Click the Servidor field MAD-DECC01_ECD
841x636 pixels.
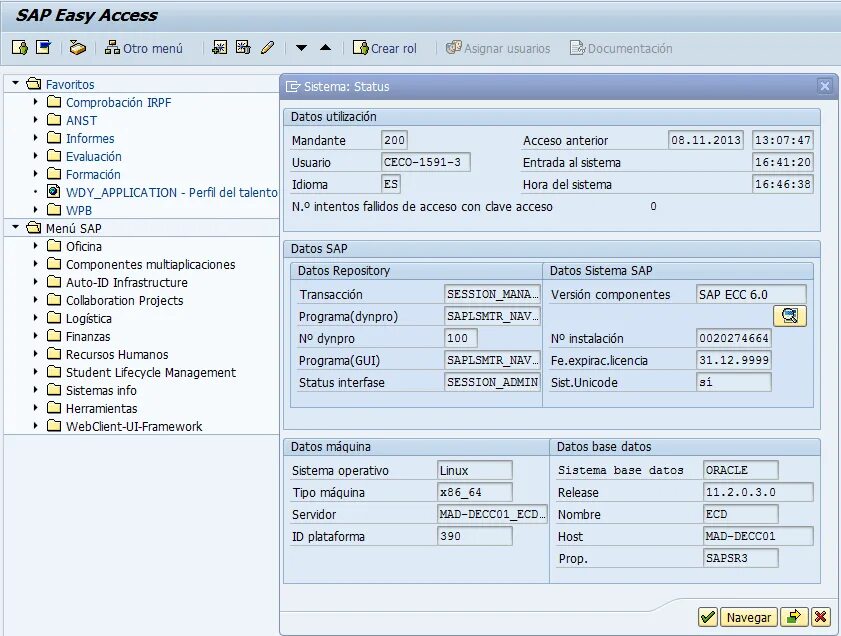(x=492, y=514)
